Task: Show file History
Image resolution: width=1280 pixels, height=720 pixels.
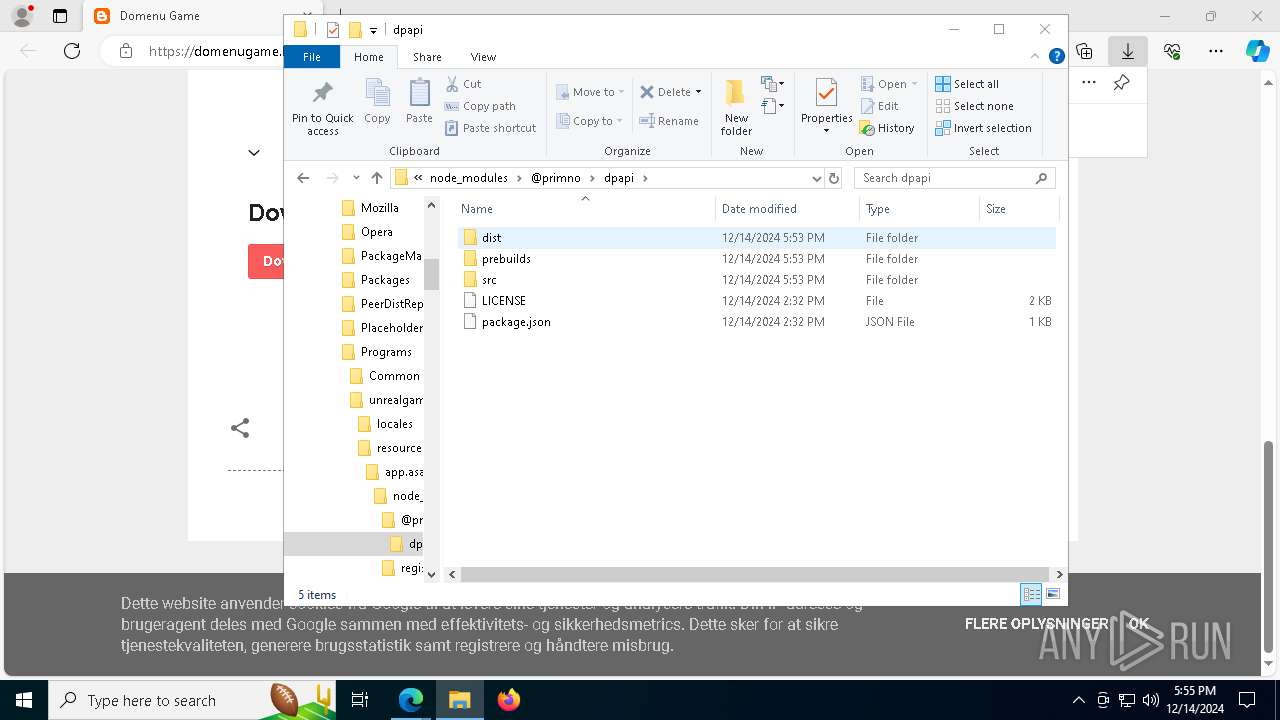Action: point(887,128)
